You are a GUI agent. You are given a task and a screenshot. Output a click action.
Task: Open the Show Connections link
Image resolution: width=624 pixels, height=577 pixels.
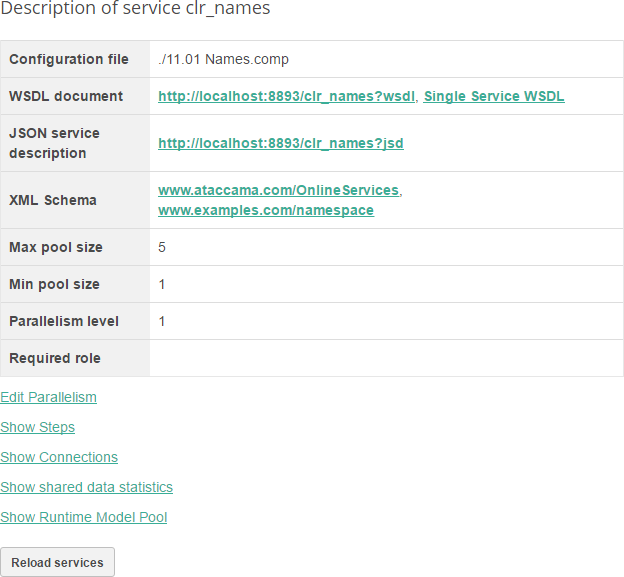click(59, 457)
